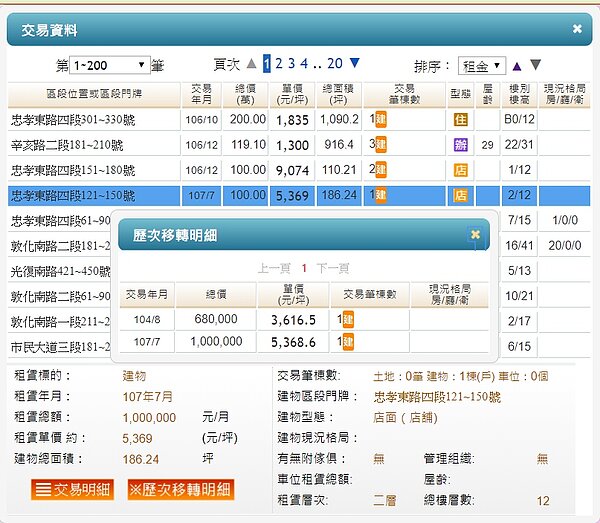Click 建 icon in popup 104/8 row
This screenshot has width=600, height=523.
click(x=348, y=319)
